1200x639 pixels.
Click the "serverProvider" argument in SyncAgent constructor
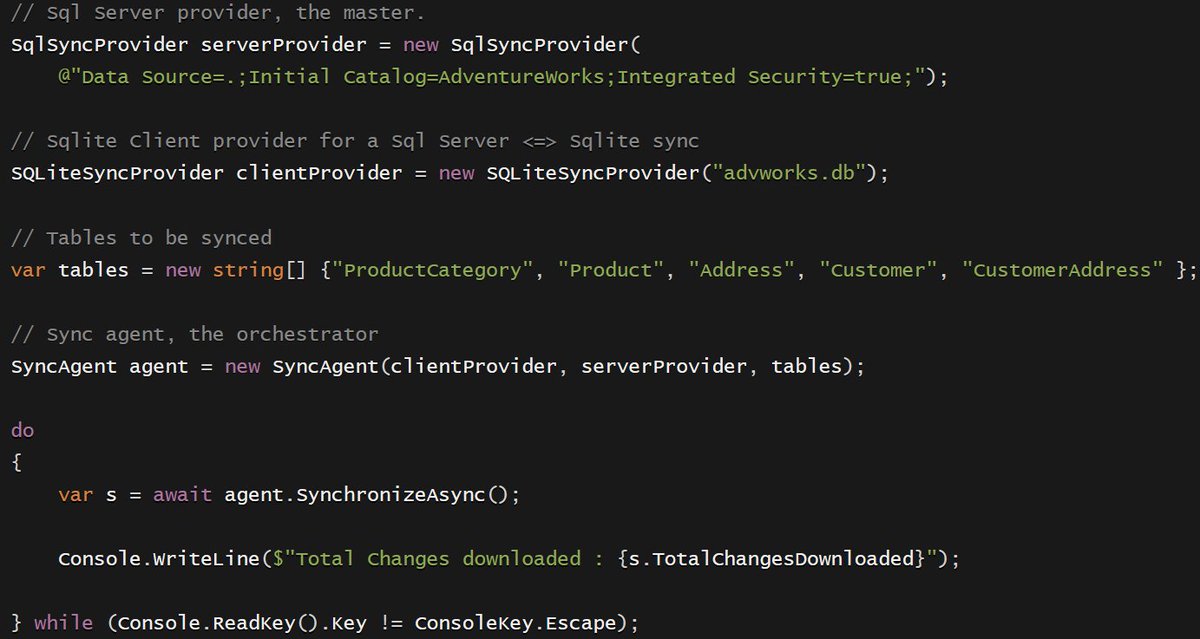point(664,366)
